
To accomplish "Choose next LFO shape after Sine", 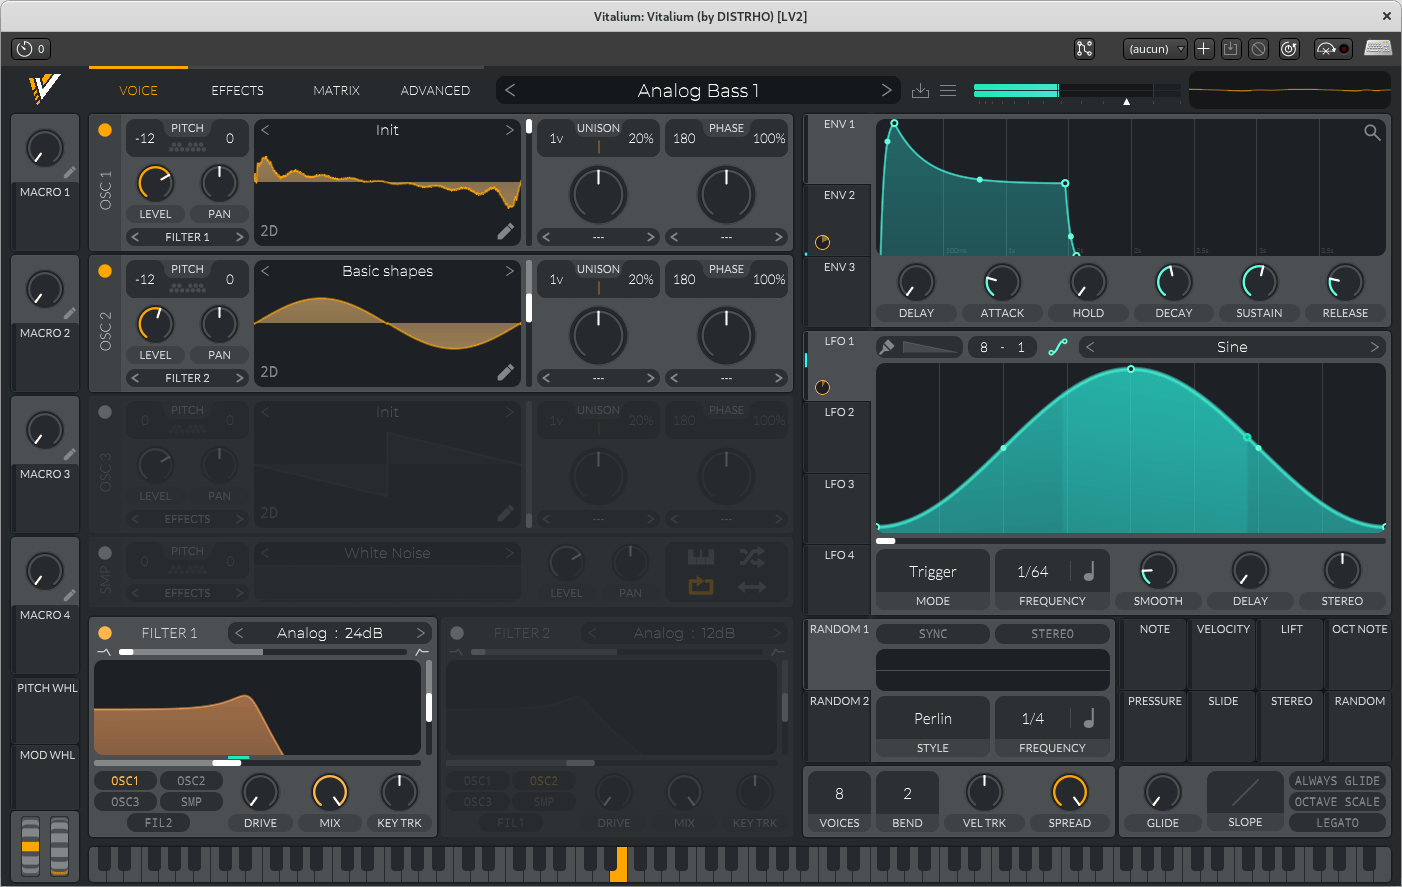I will (1374, 347).
